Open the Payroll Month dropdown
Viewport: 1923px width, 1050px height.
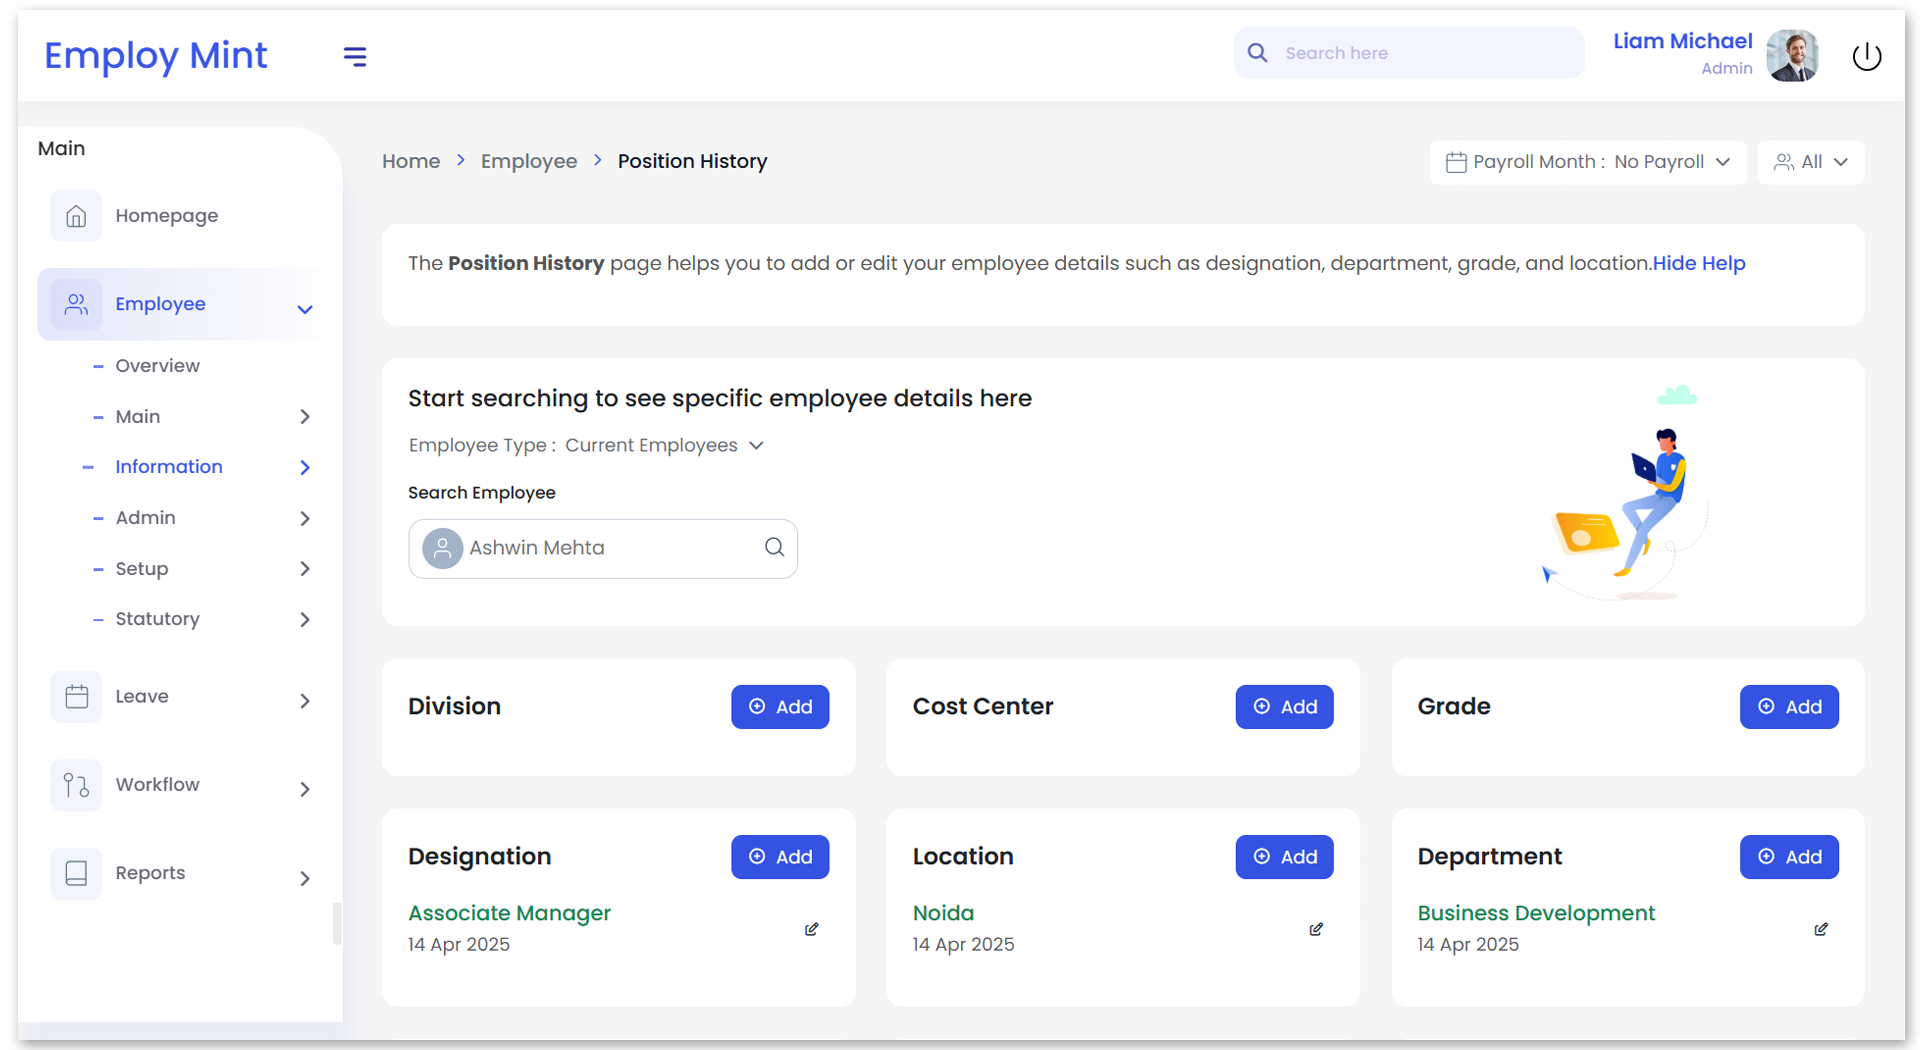[x=1588, y=162]
